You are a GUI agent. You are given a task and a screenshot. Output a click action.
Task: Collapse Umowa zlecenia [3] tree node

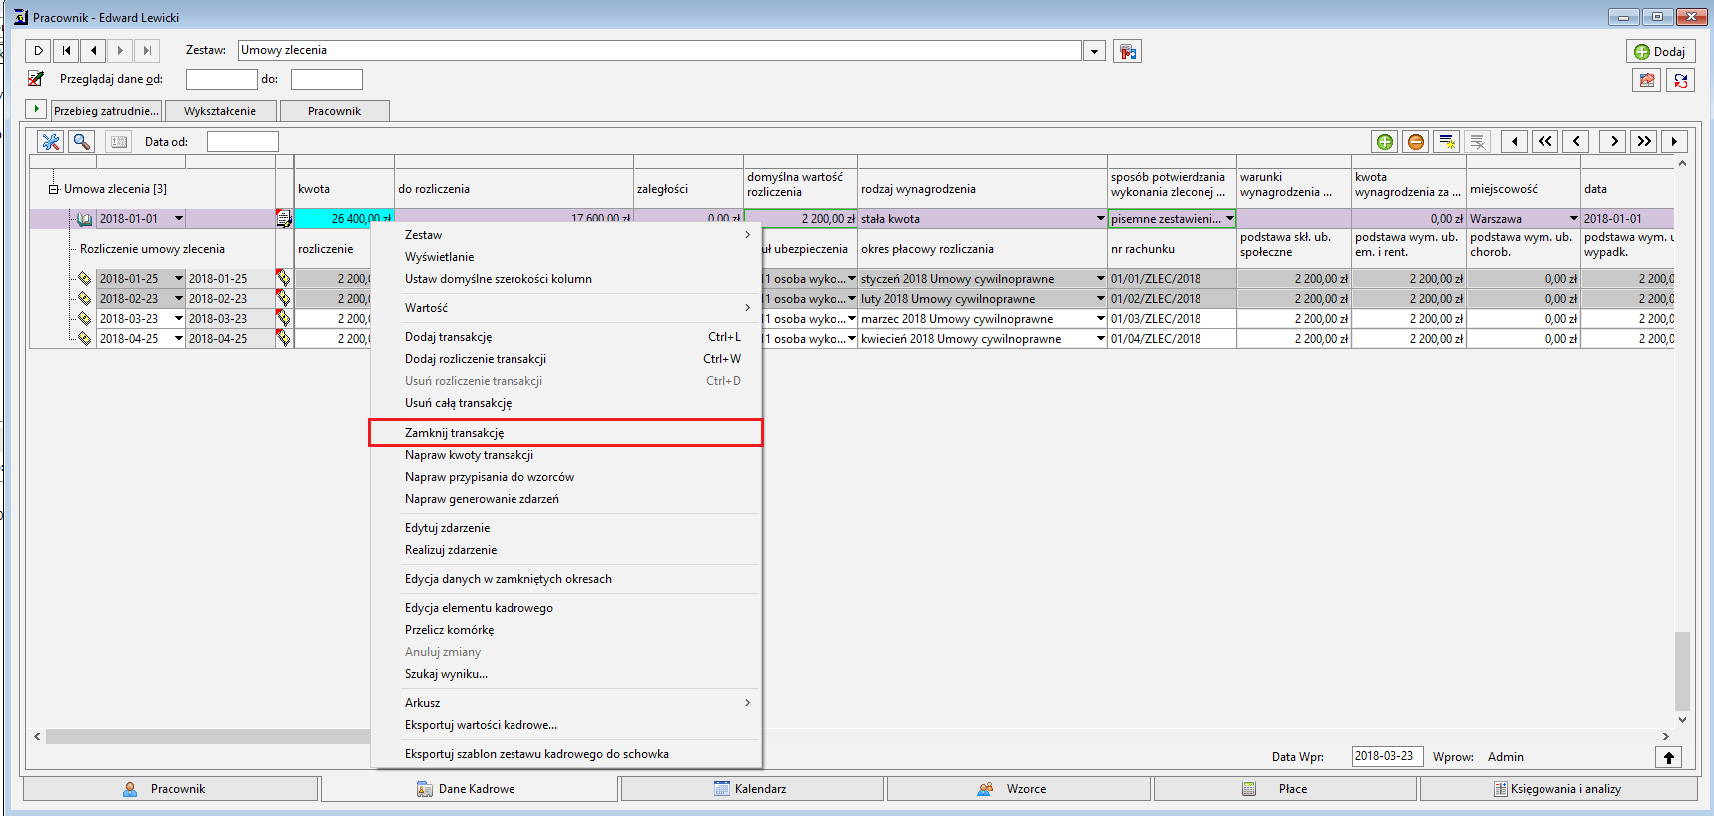pyautogui.click(x=54, y=189)
